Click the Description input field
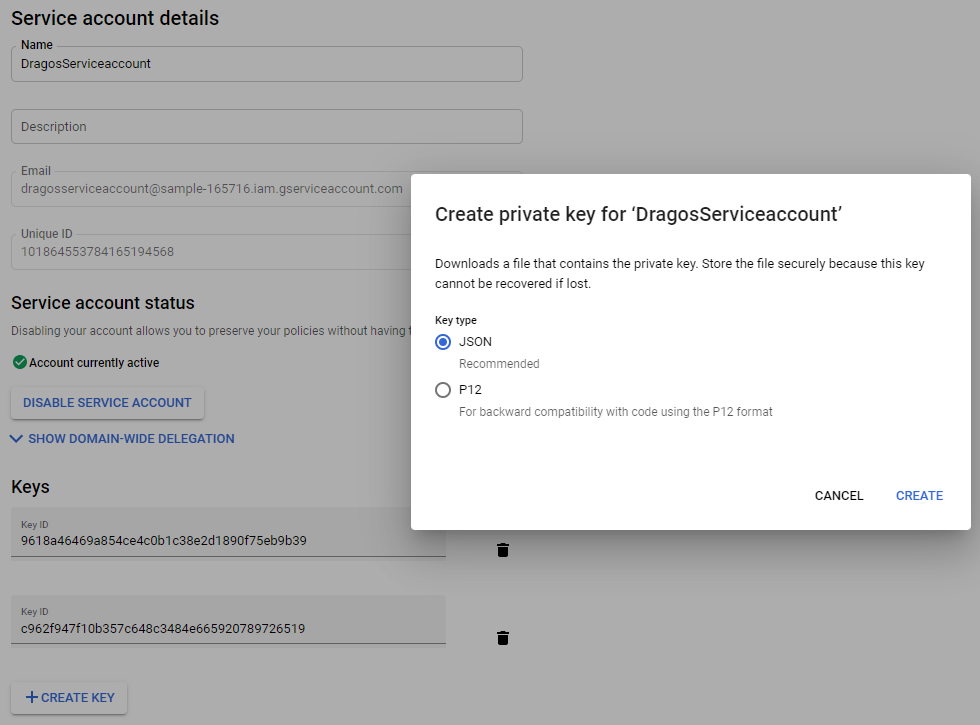 coord(266,126)
